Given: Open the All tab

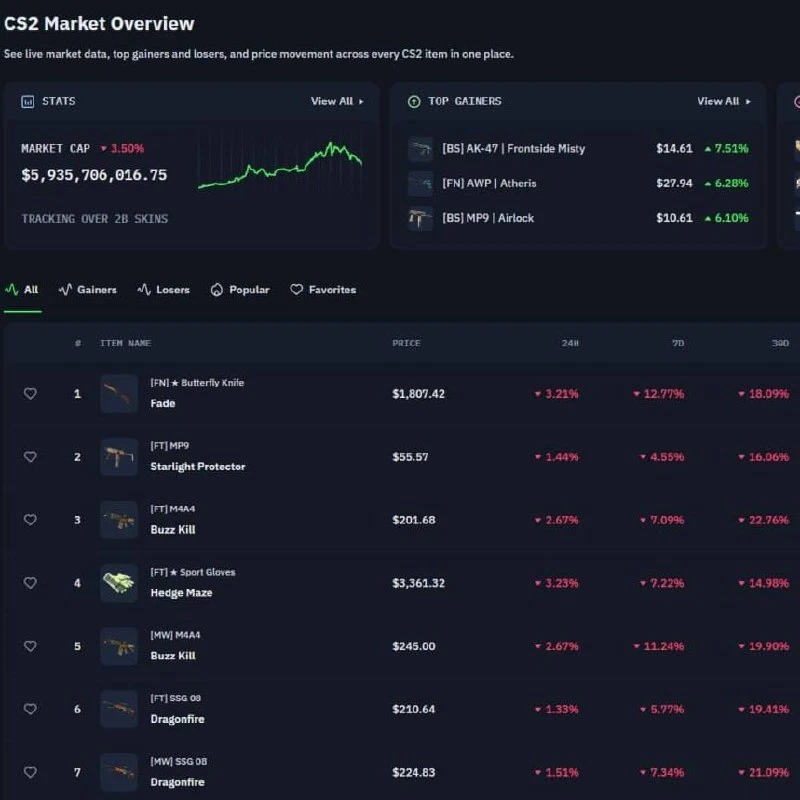Looking at the screenshot, I should (22, 290).
